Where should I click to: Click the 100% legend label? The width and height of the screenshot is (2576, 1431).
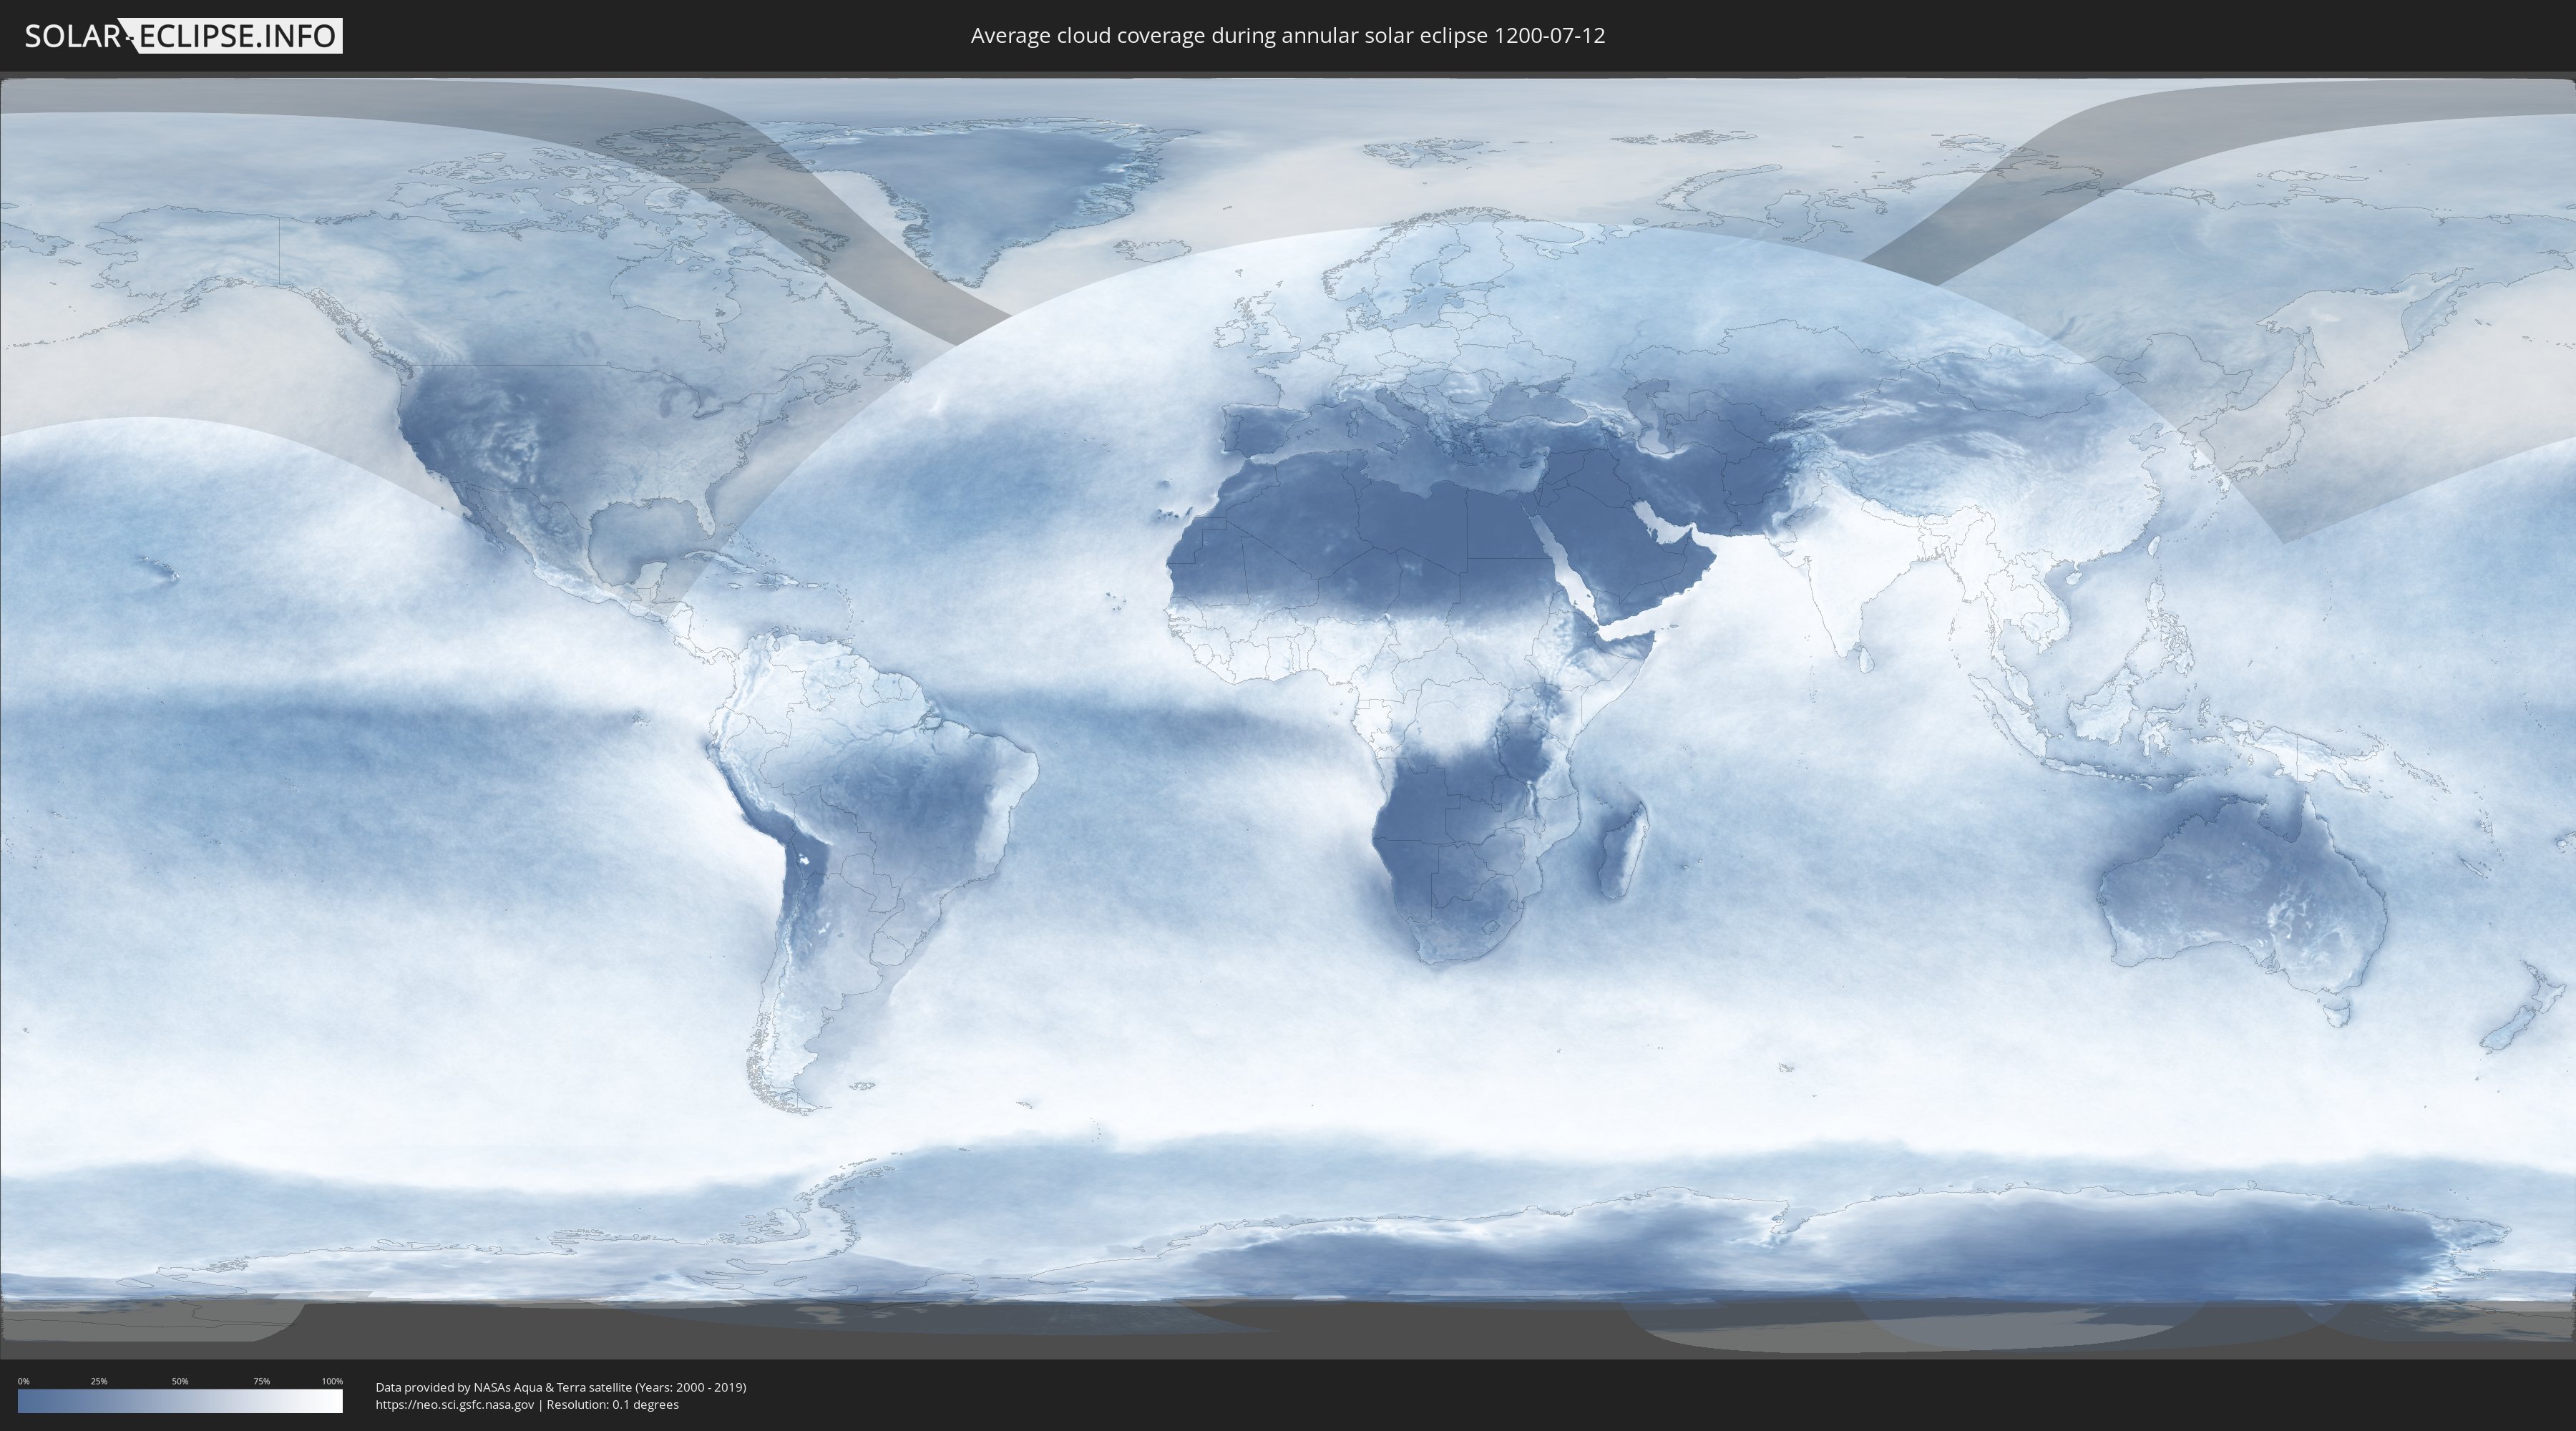(x=332, y=1381)
